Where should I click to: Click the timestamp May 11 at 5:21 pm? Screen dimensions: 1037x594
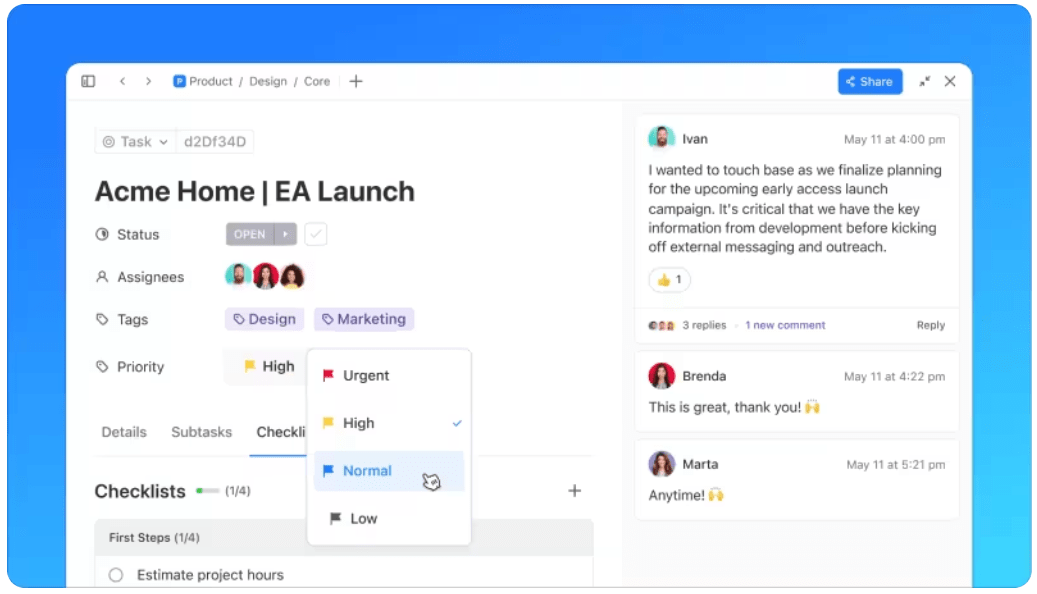click(895, 464)
